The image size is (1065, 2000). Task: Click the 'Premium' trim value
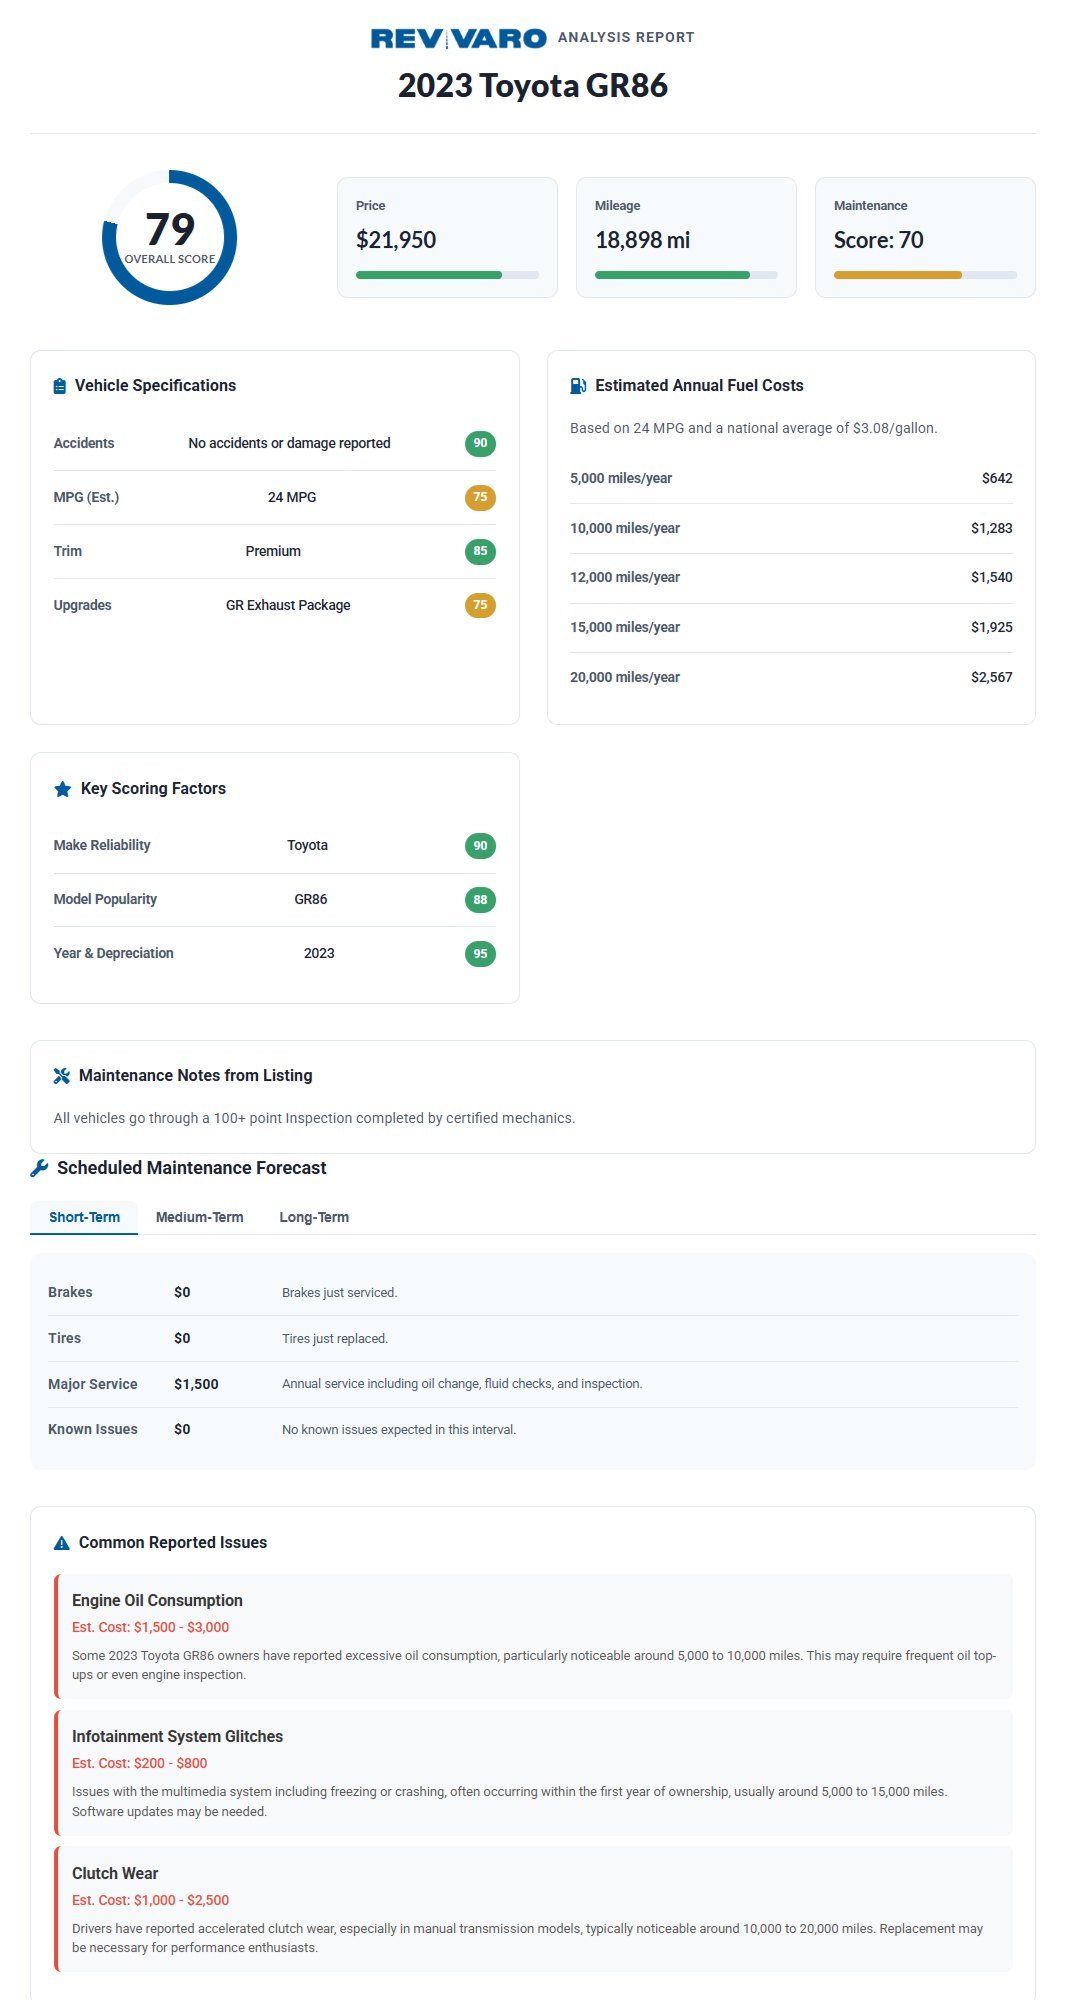click(x=273, y=551)
